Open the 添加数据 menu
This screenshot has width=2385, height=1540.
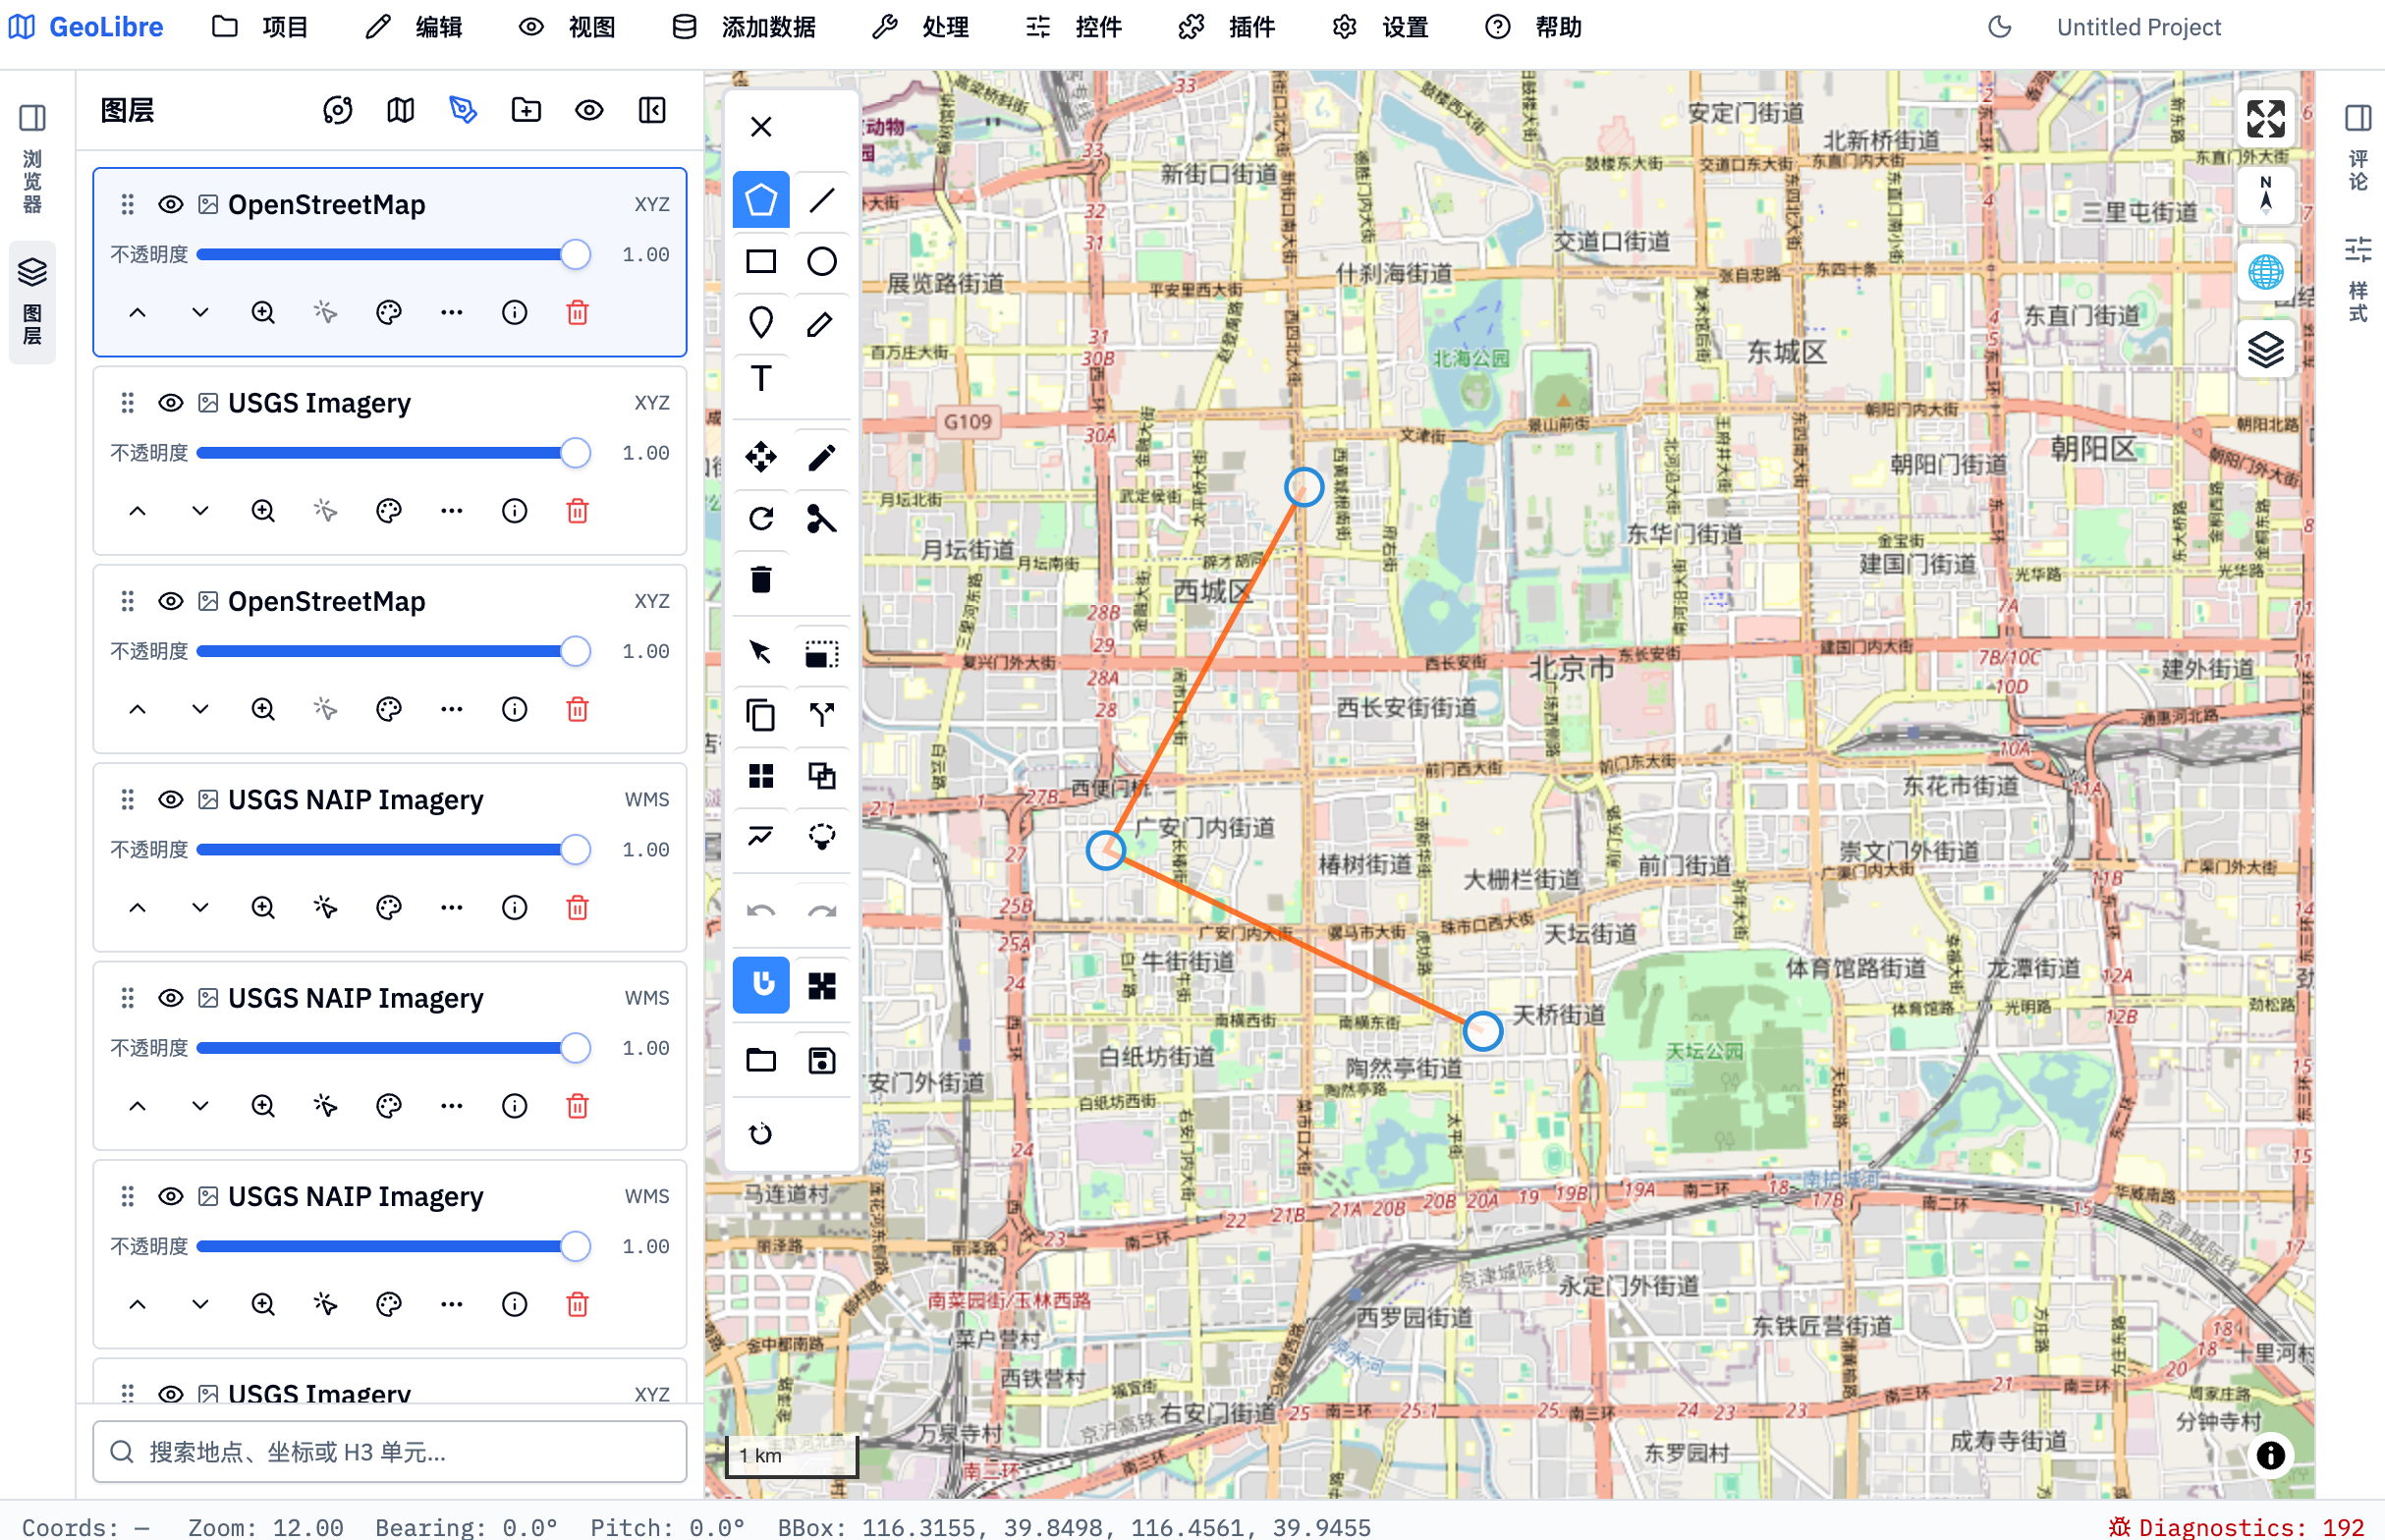pos(745,27)
